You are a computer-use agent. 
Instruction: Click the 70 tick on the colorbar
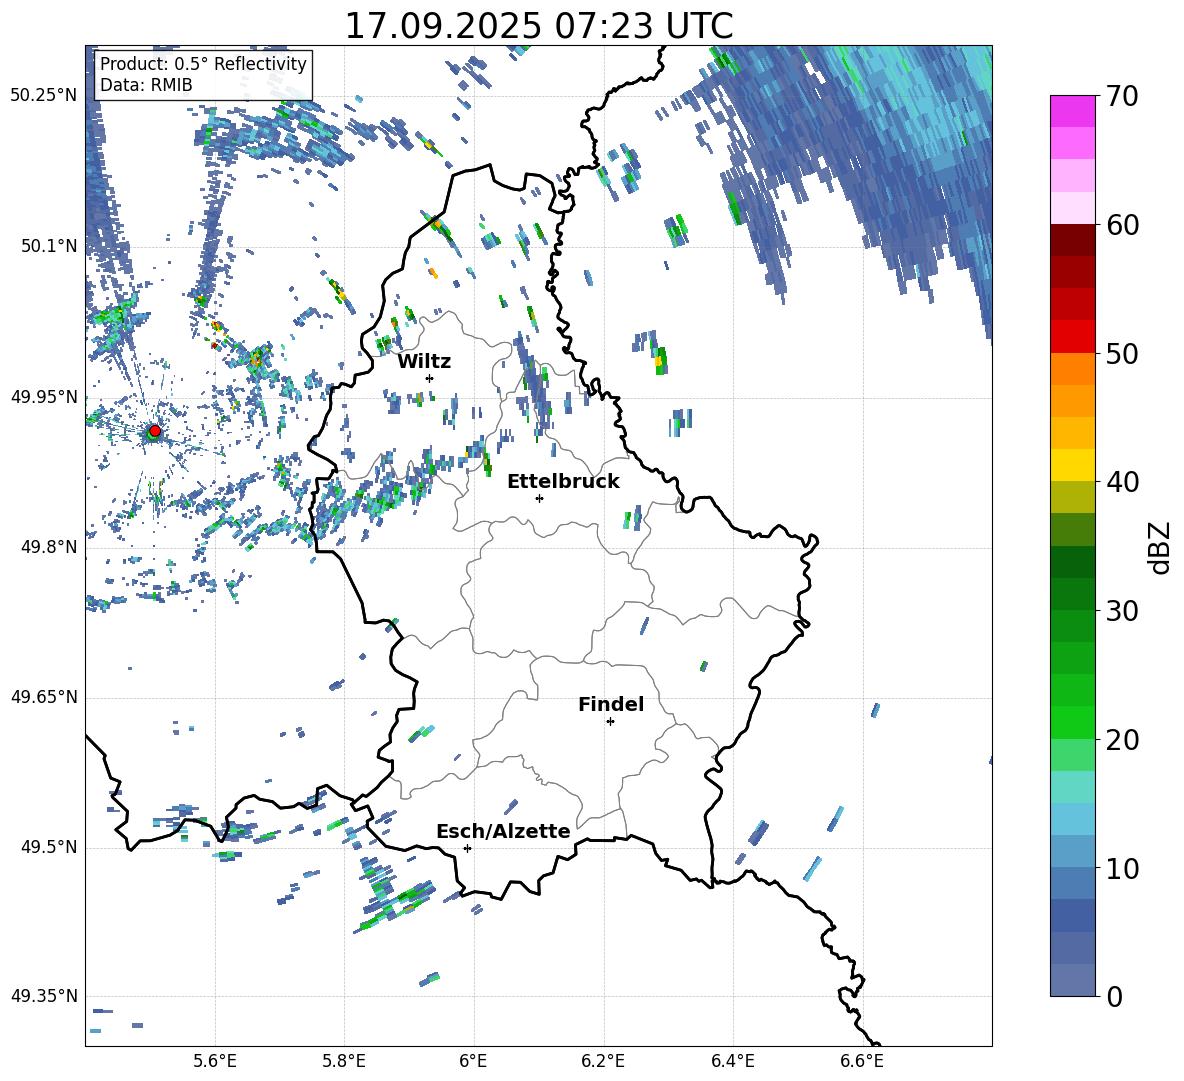pyautogui.click(x=1122, y=96)
